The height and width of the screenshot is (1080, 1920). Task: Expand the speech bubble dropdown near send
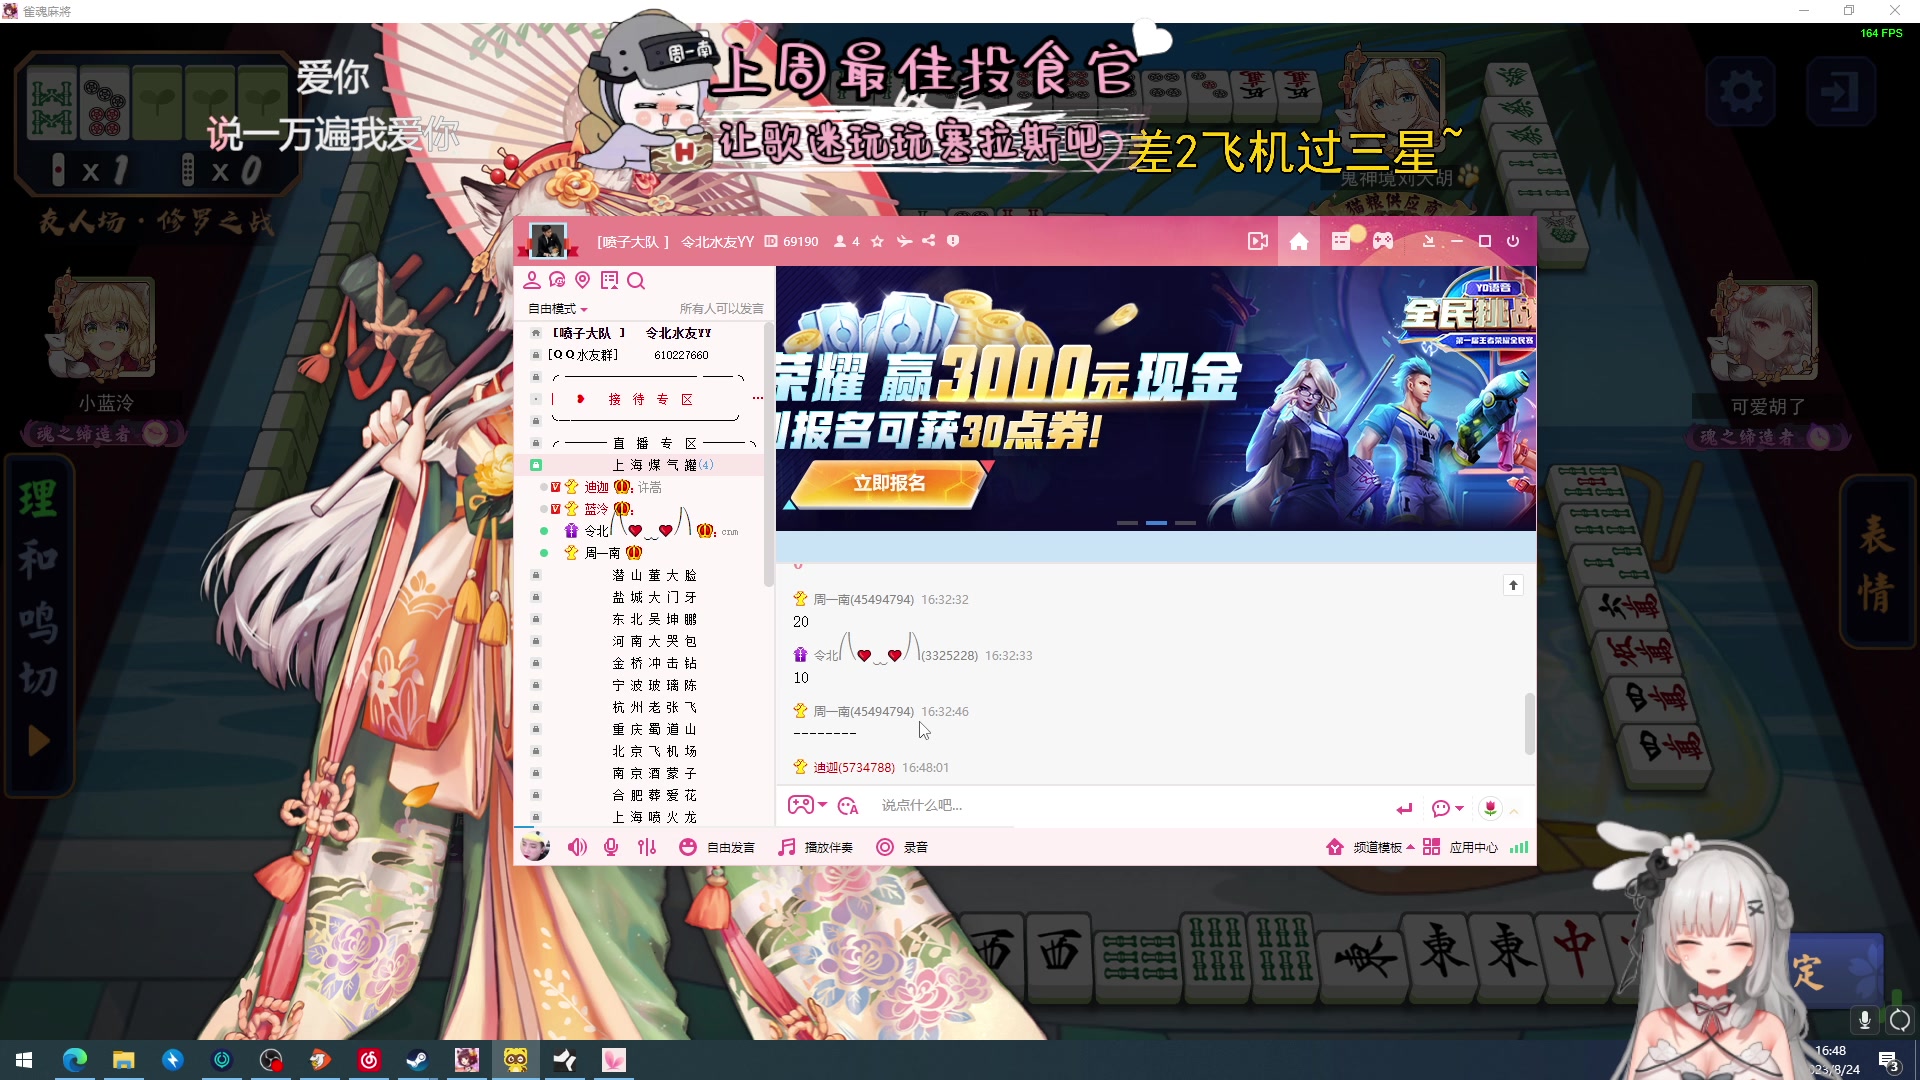click(x=1460, y=808)
